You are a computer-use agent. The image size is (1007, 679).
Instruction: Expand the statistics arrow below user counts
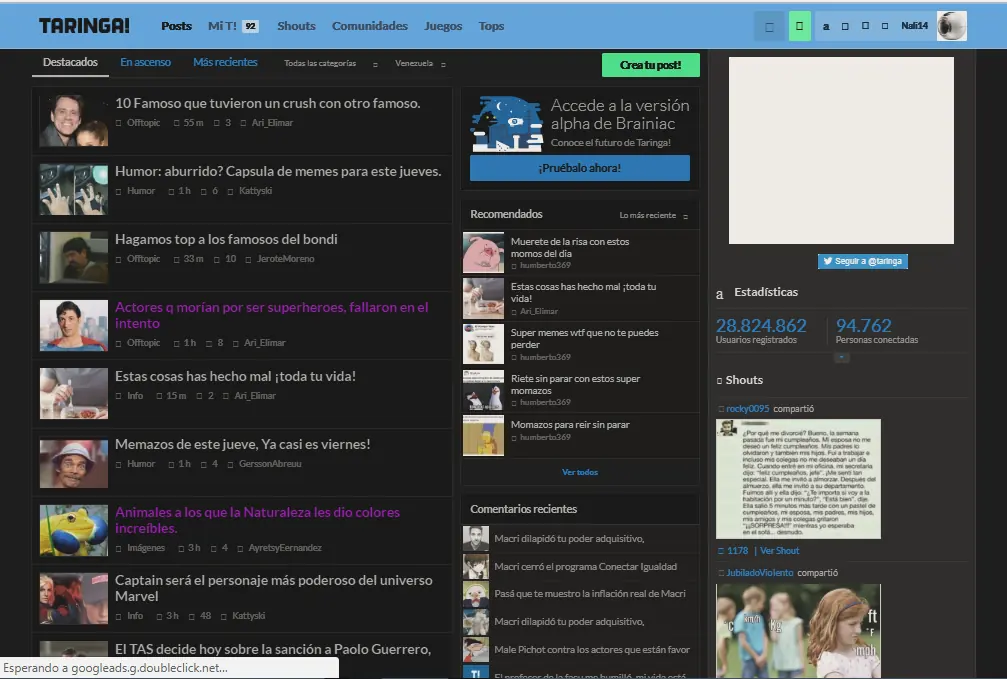click(842, 357)
